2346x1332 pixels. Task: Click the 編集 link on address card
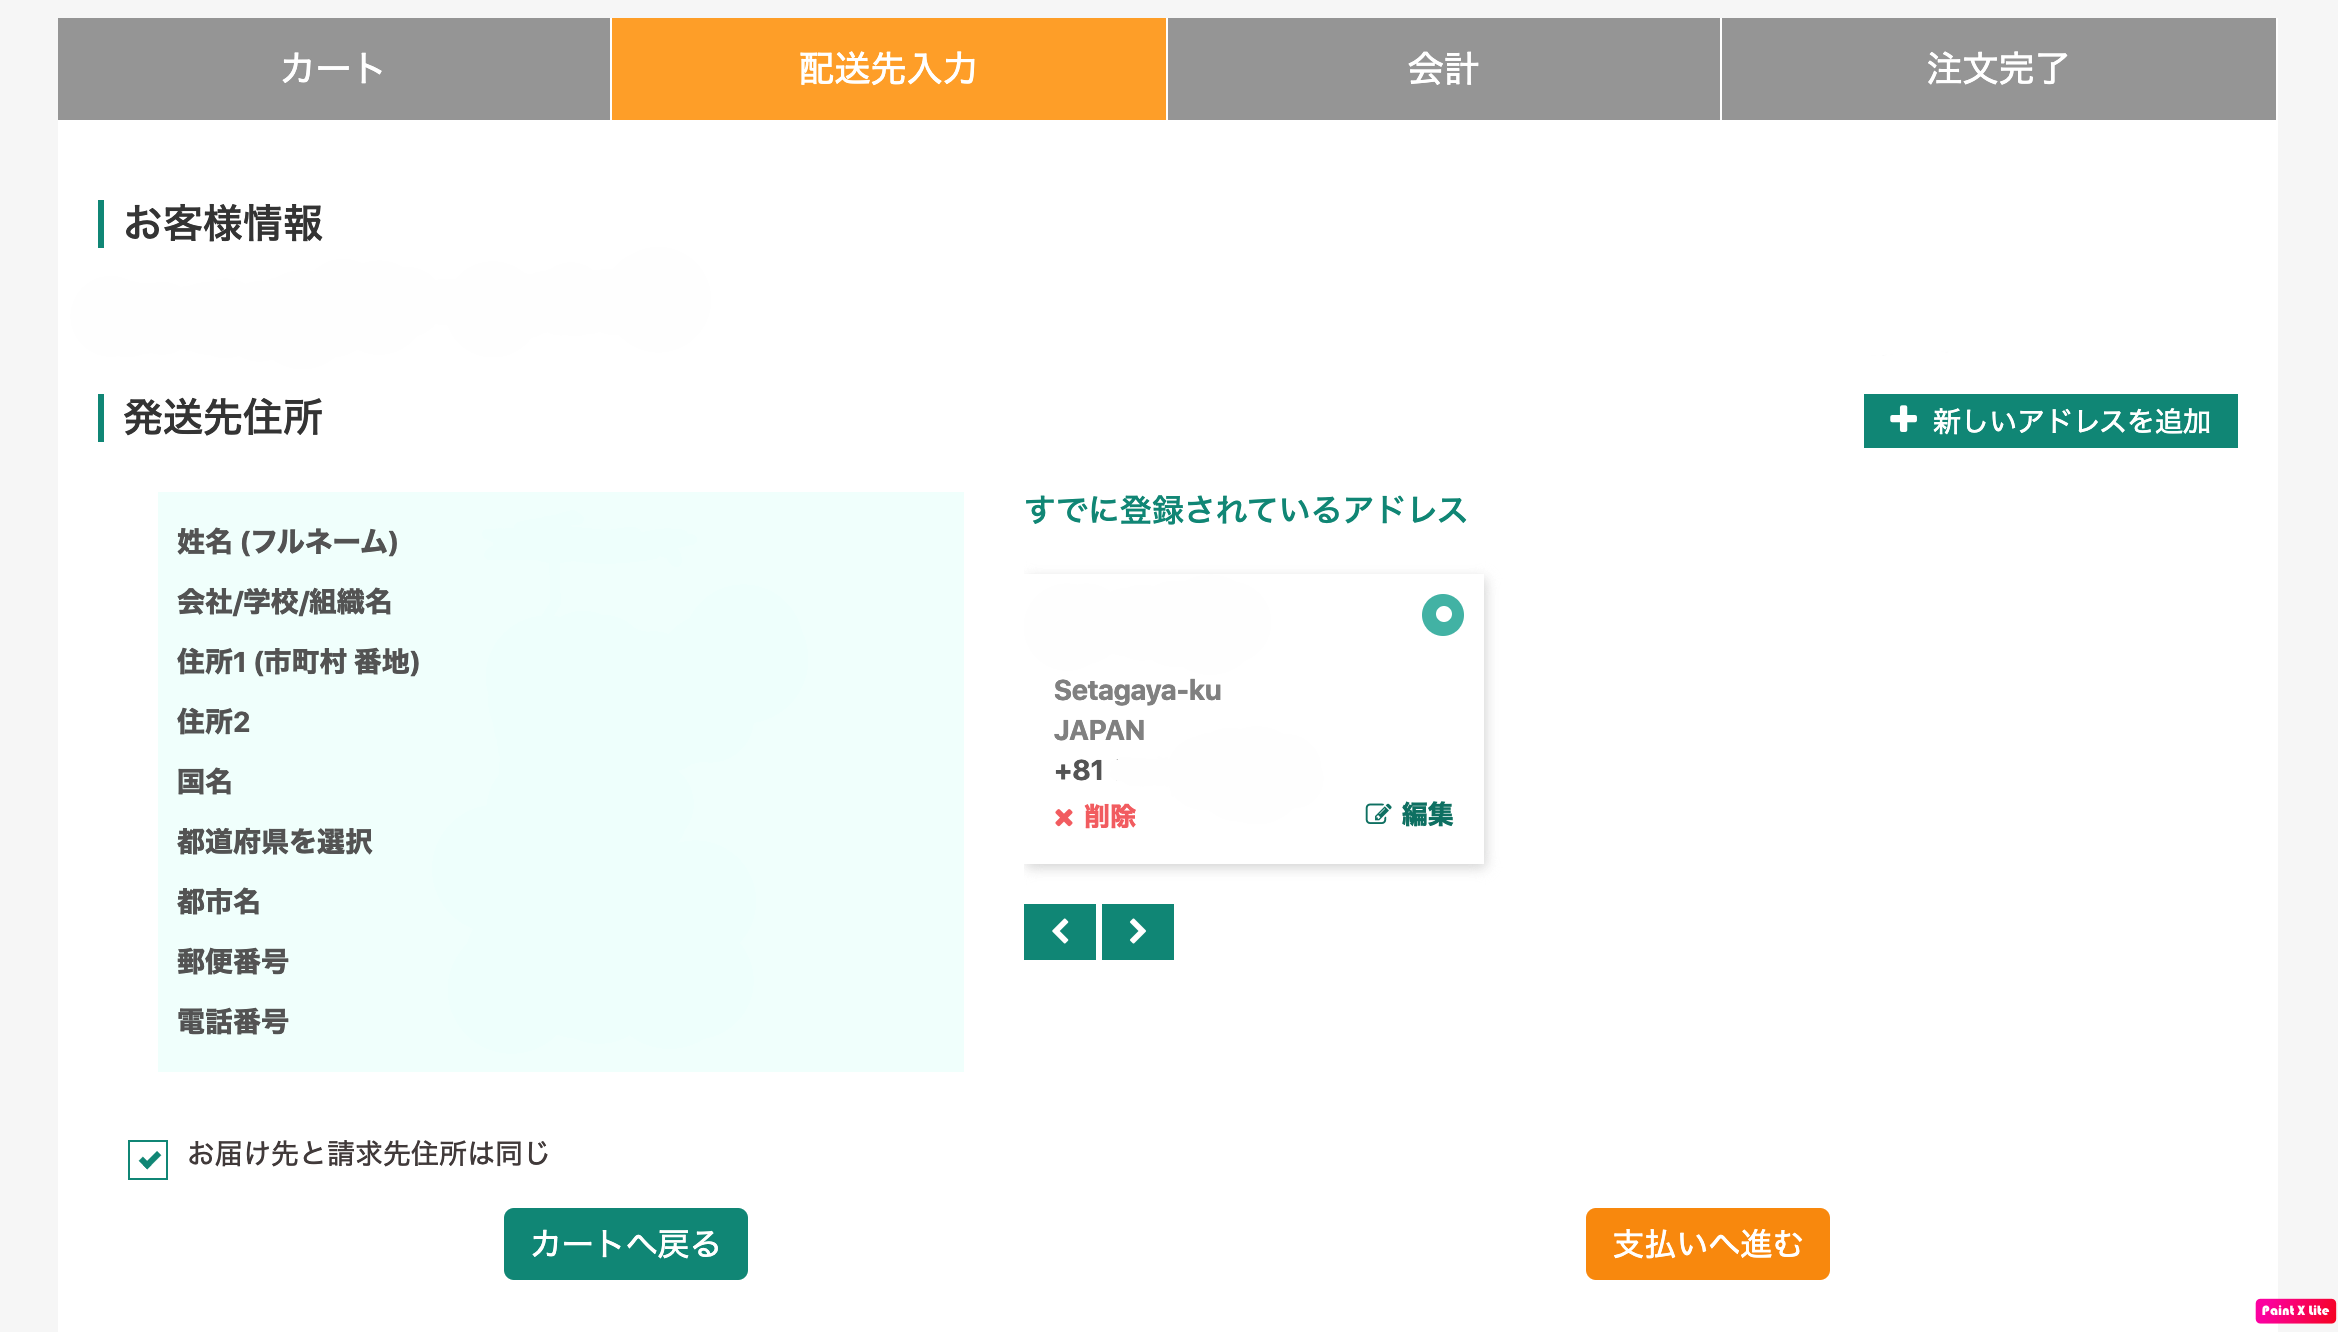1427,814
